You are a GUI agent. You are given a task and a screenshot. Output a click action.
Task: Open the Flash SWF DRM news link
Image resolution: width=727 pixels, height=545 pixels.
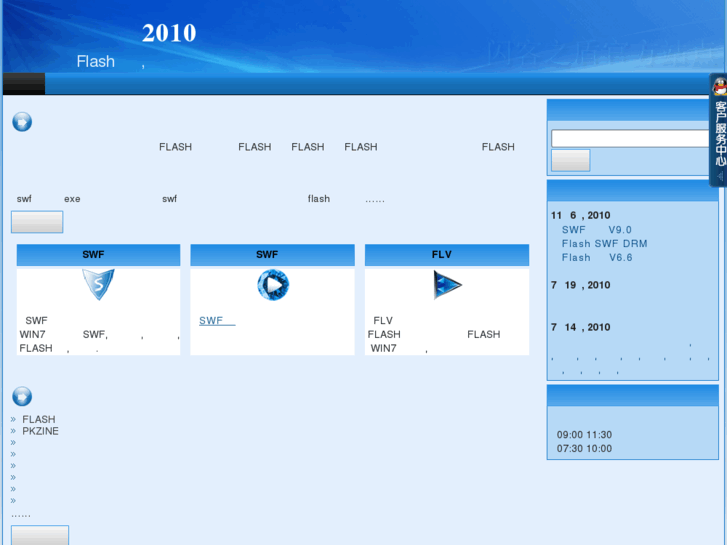tap(604, 244)
